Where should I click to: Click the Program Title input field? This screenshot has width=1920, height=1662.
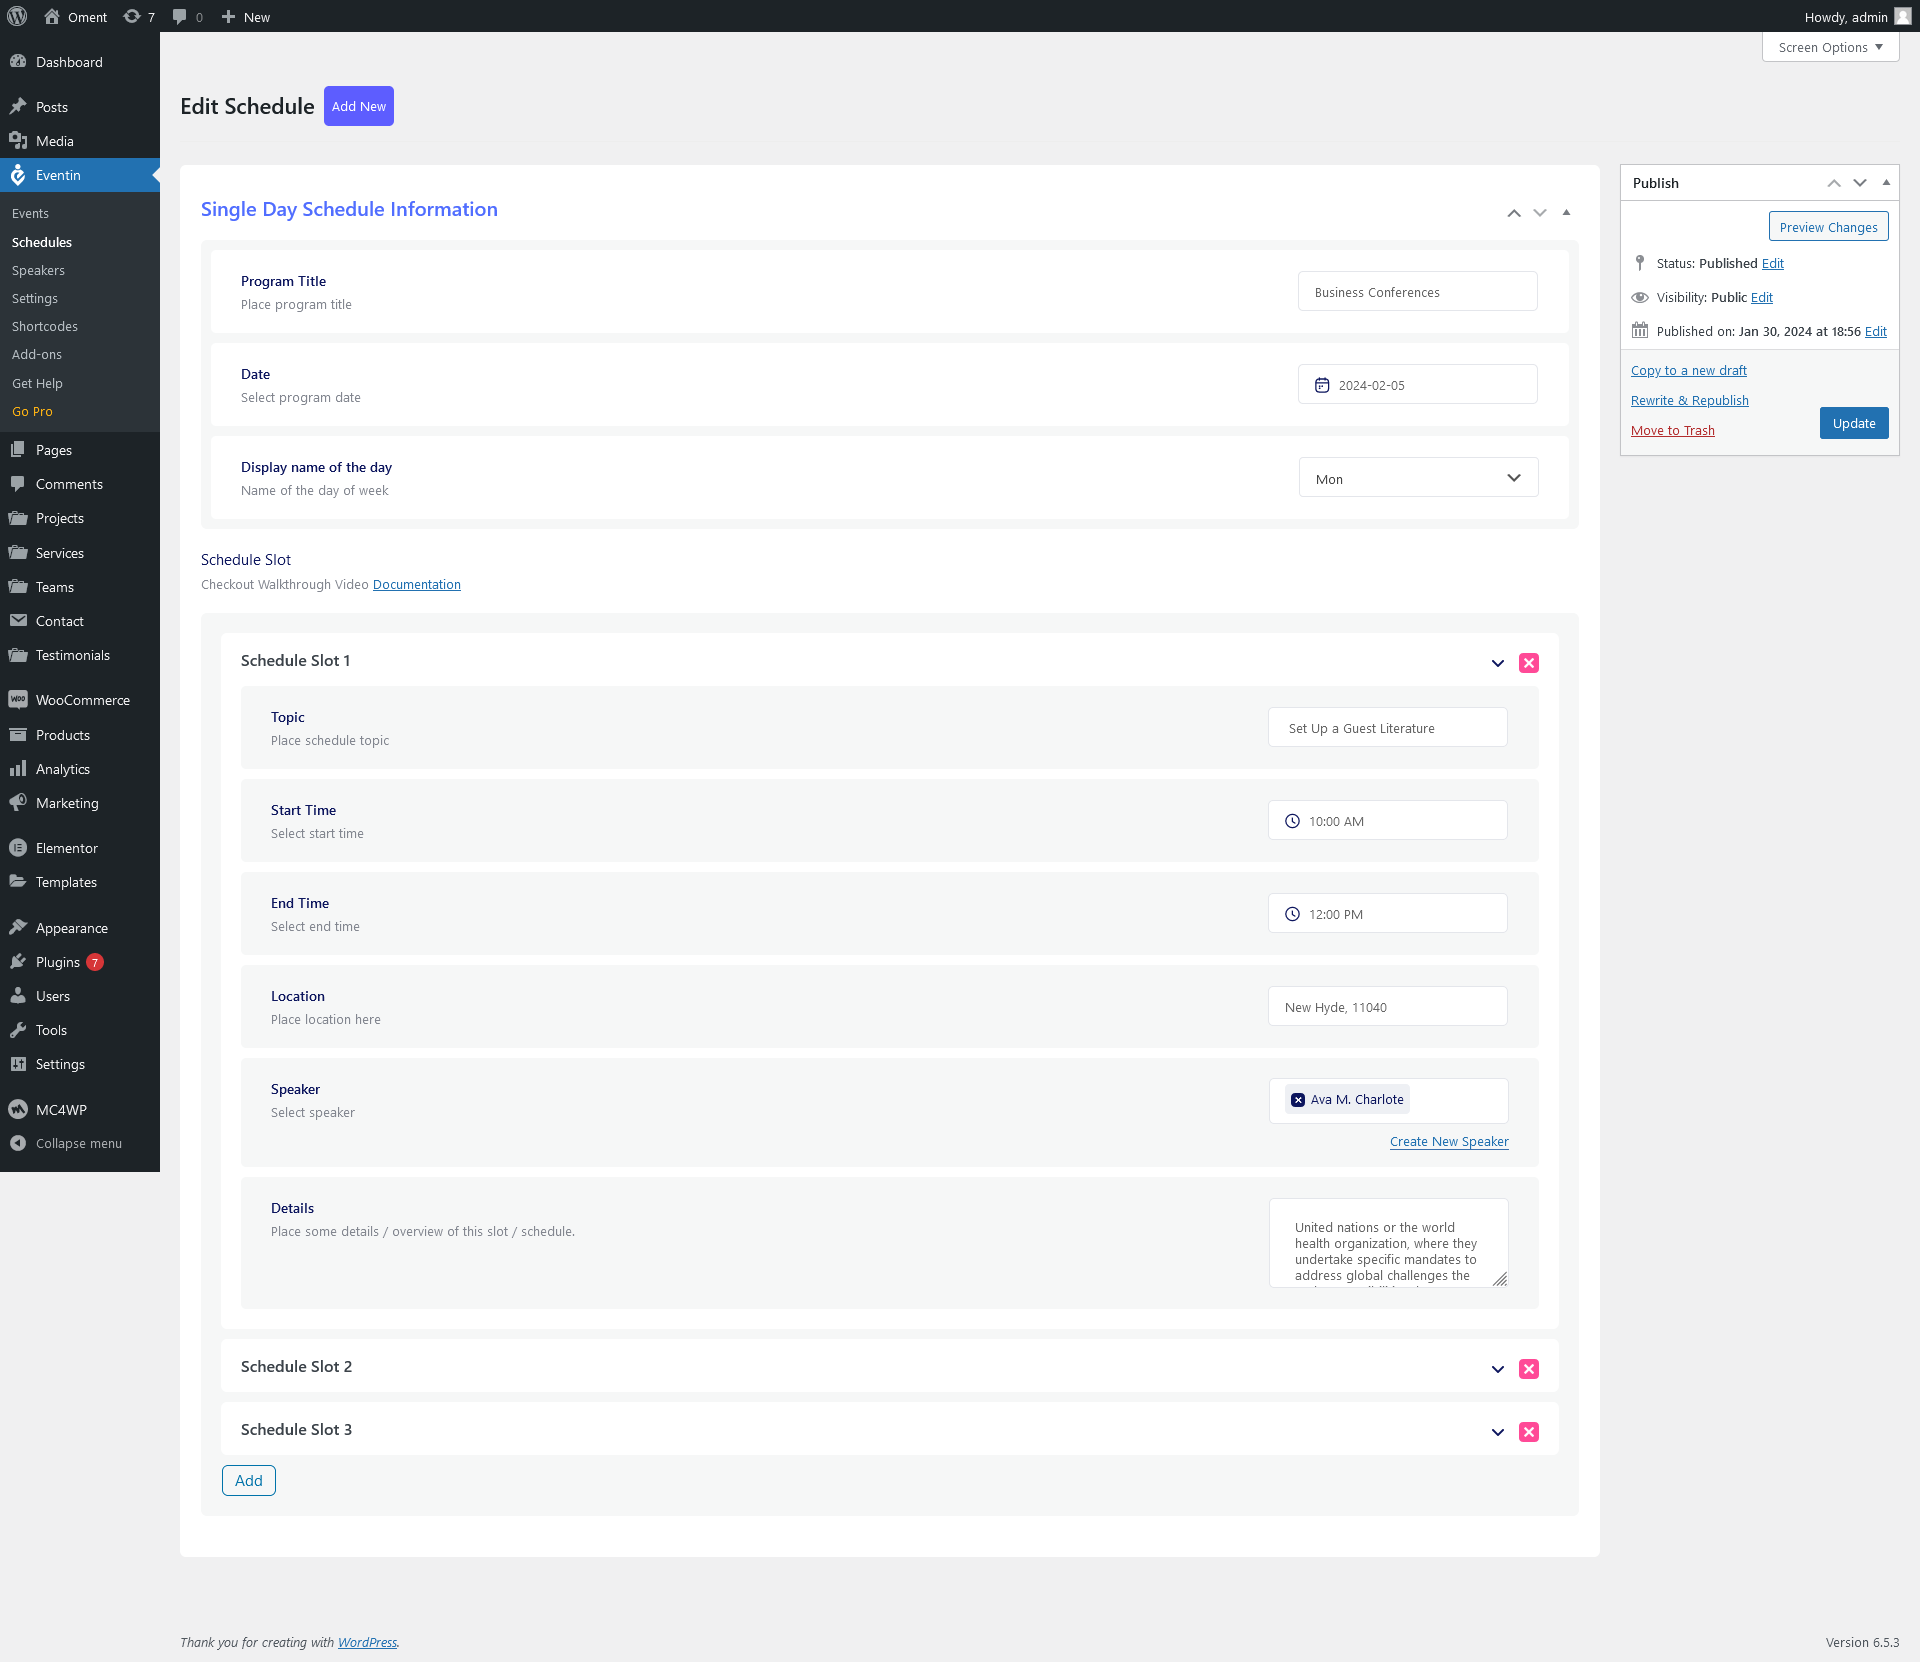(x=1416, y=292)
